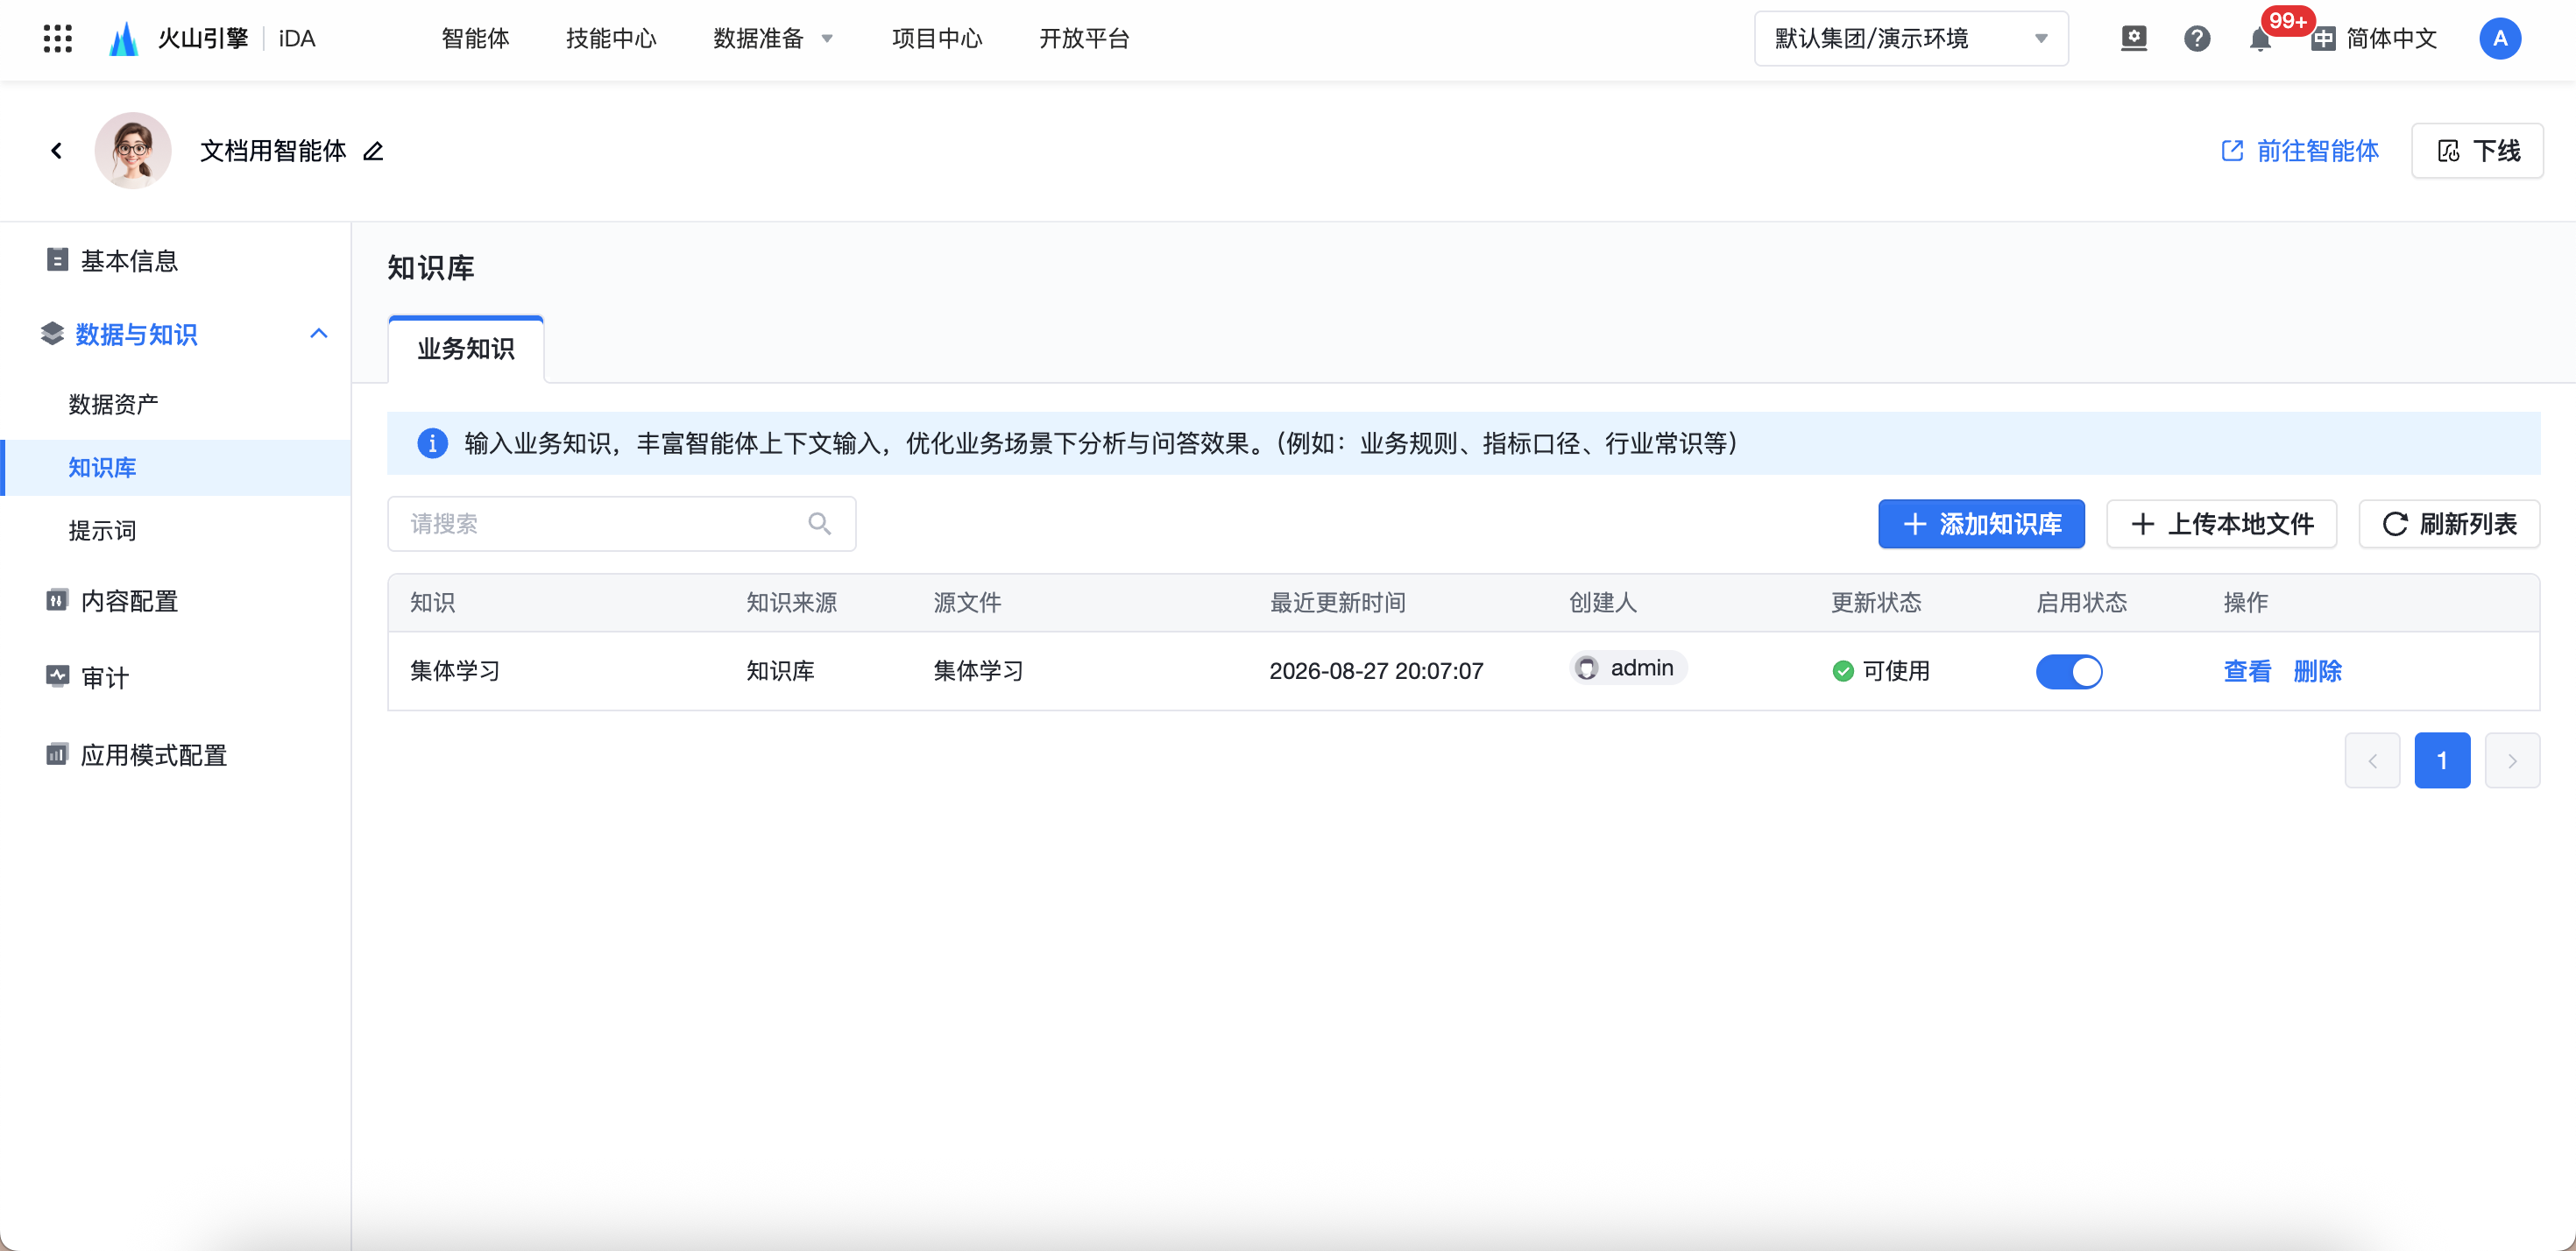2576x1251 pixels.
Task: Click the 查看 link for 集体学习
Action: pyautogui.click(x=2246, y=671)
